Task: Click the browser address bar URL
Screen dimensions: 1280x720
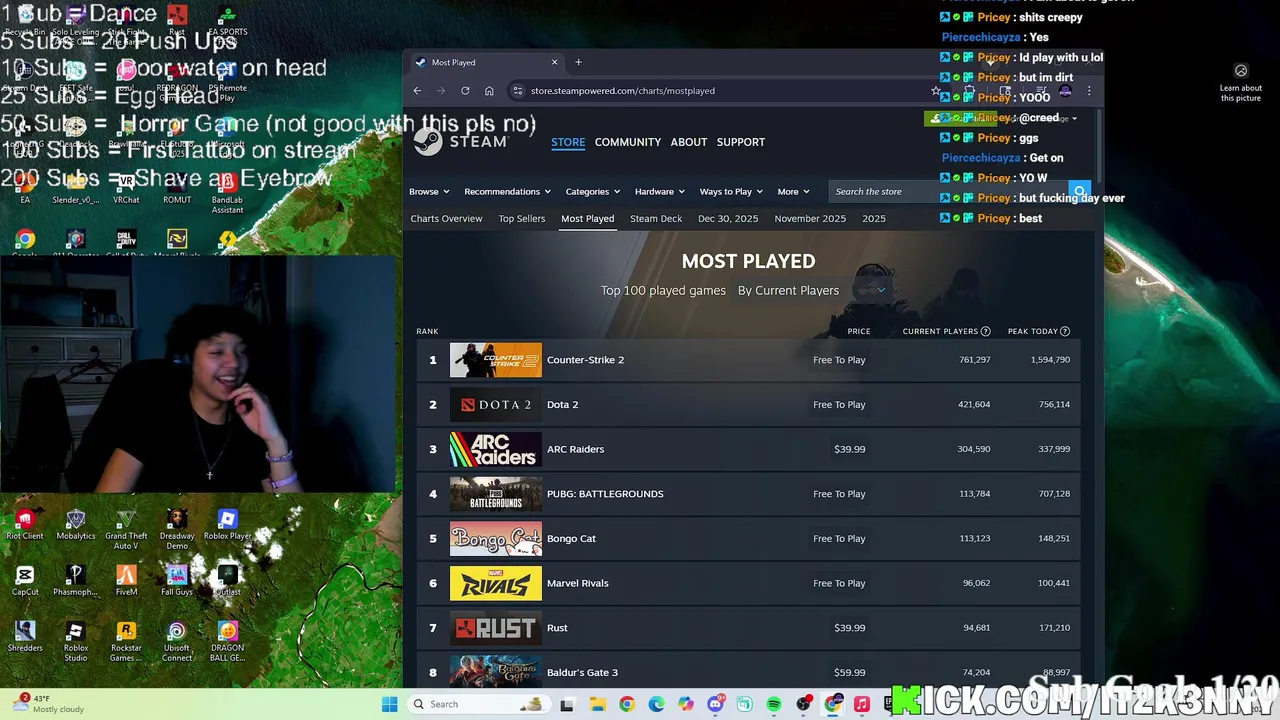Action: [x=623, y=90]
